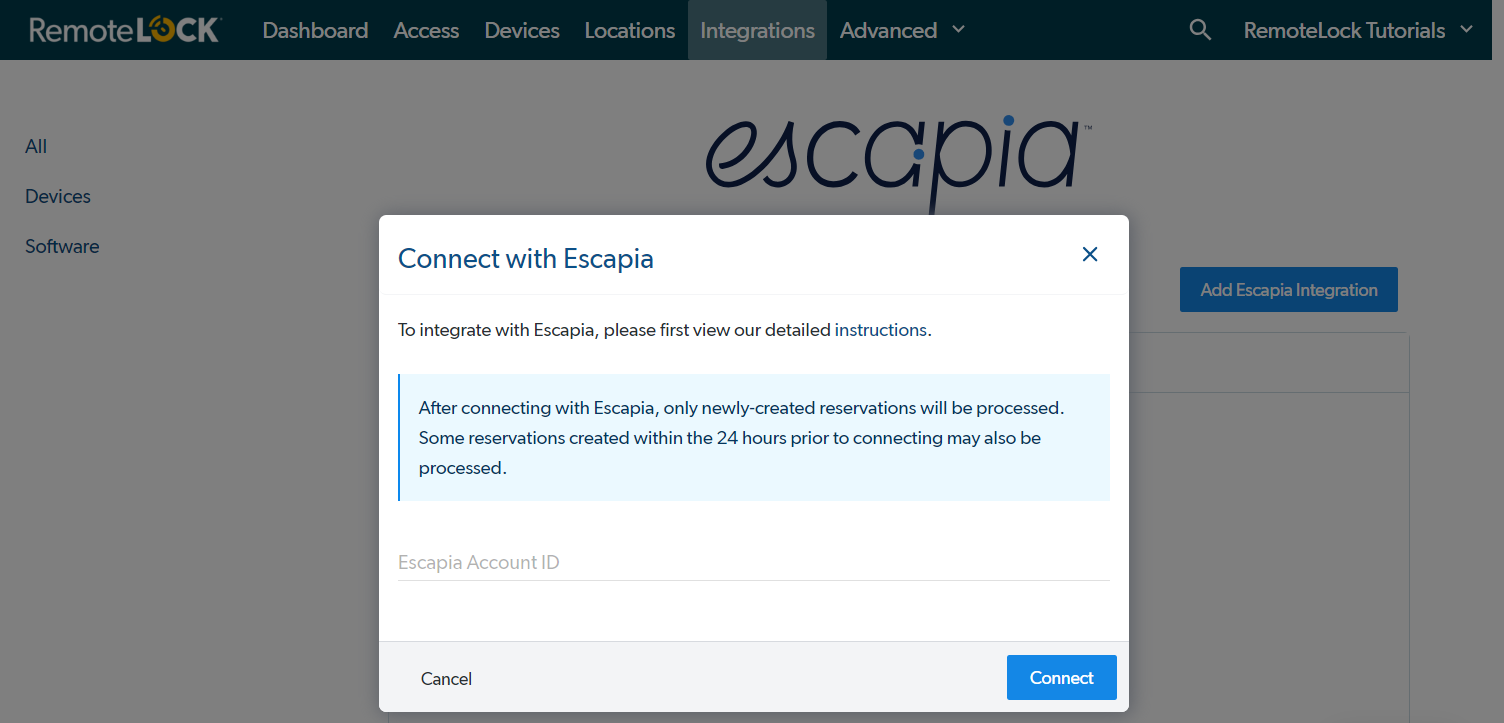The height and width of the screenshot is (723, 1504).
Task: Expand the Advanced menu chevron
Action: coord(958,30)
